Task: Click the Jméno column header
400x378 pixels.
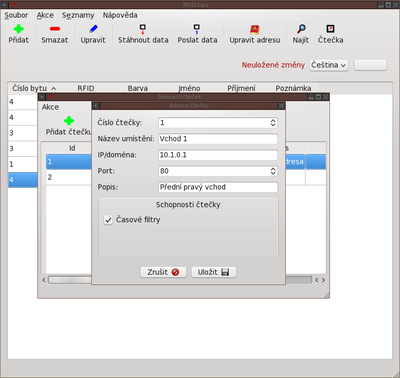Action: [x=189, y=88]
